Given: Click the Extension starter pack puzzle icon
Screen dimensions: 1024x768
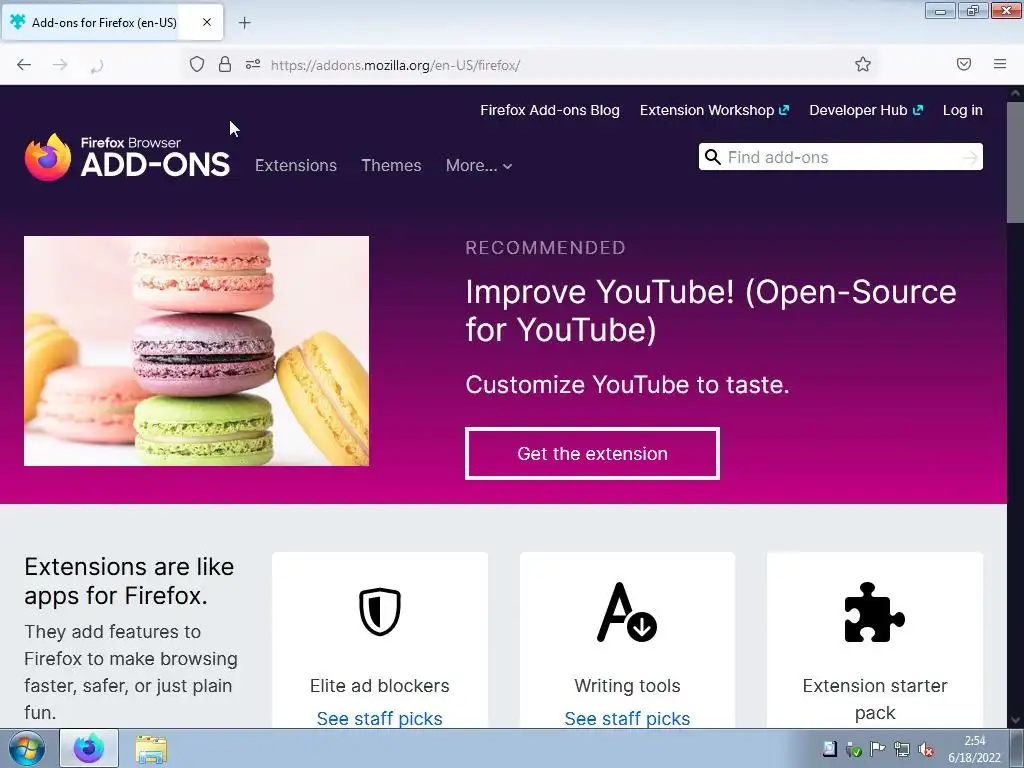Looking at the screenshot, I should tap(874, 612).
